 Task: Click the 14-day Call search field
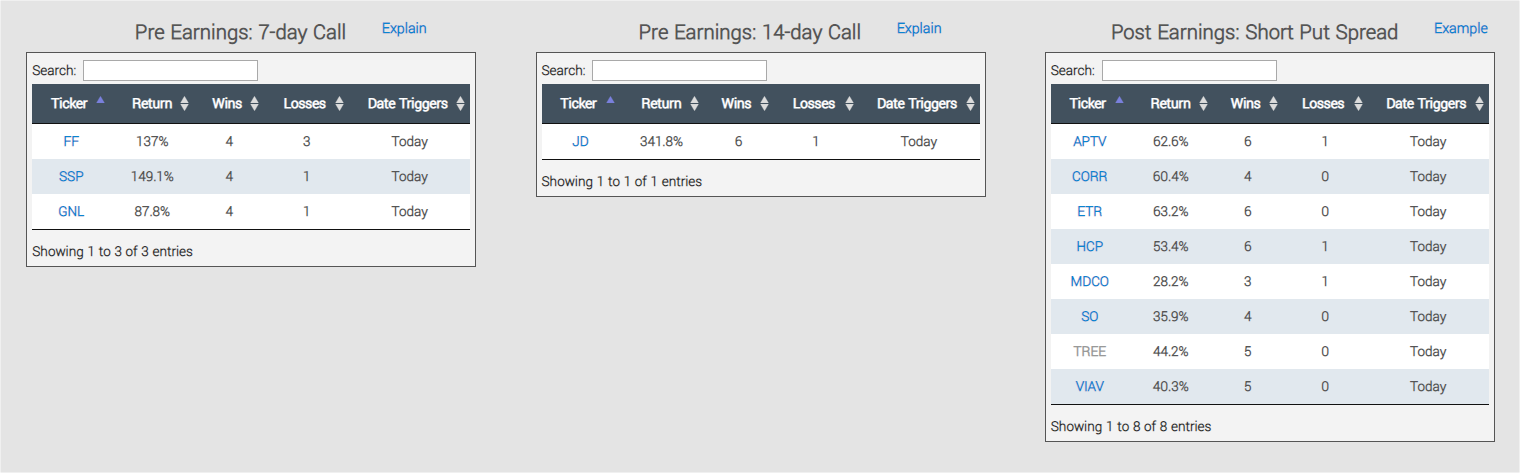tap(679, 71)
